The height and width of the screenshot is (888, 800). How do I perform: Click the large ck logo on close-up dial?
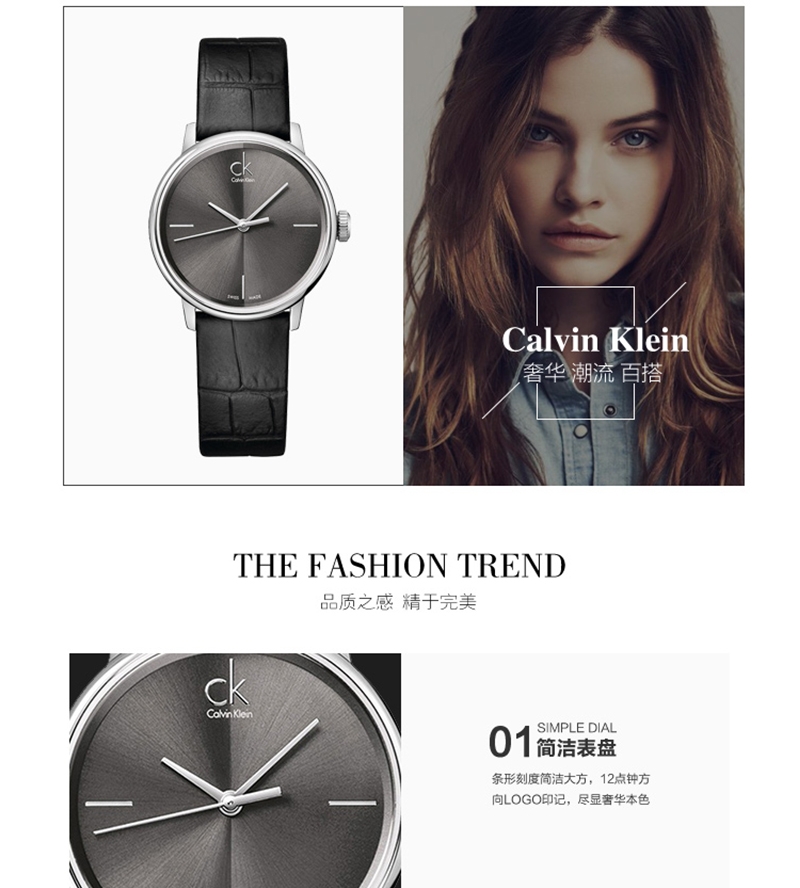coord(229,689)
